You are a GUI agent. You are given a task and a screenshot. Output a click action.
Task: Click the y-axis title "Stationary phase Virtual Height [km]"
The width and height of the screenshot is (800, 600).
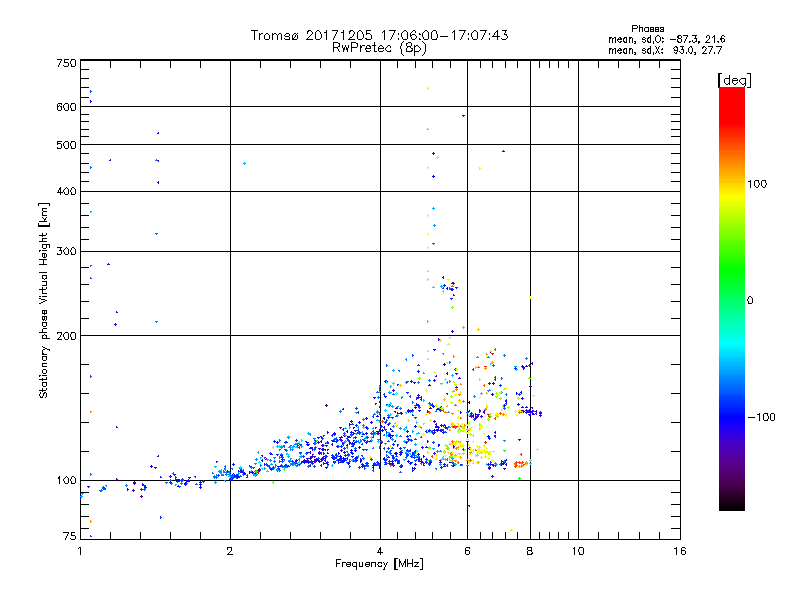[43, 301]
